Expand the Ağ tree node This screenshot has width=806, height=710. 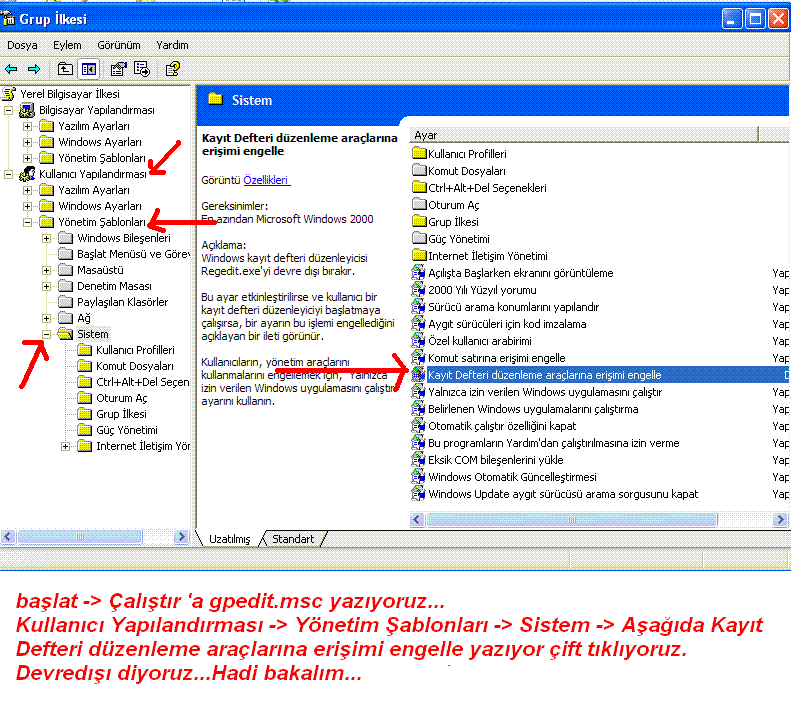(x=46, y=318)
